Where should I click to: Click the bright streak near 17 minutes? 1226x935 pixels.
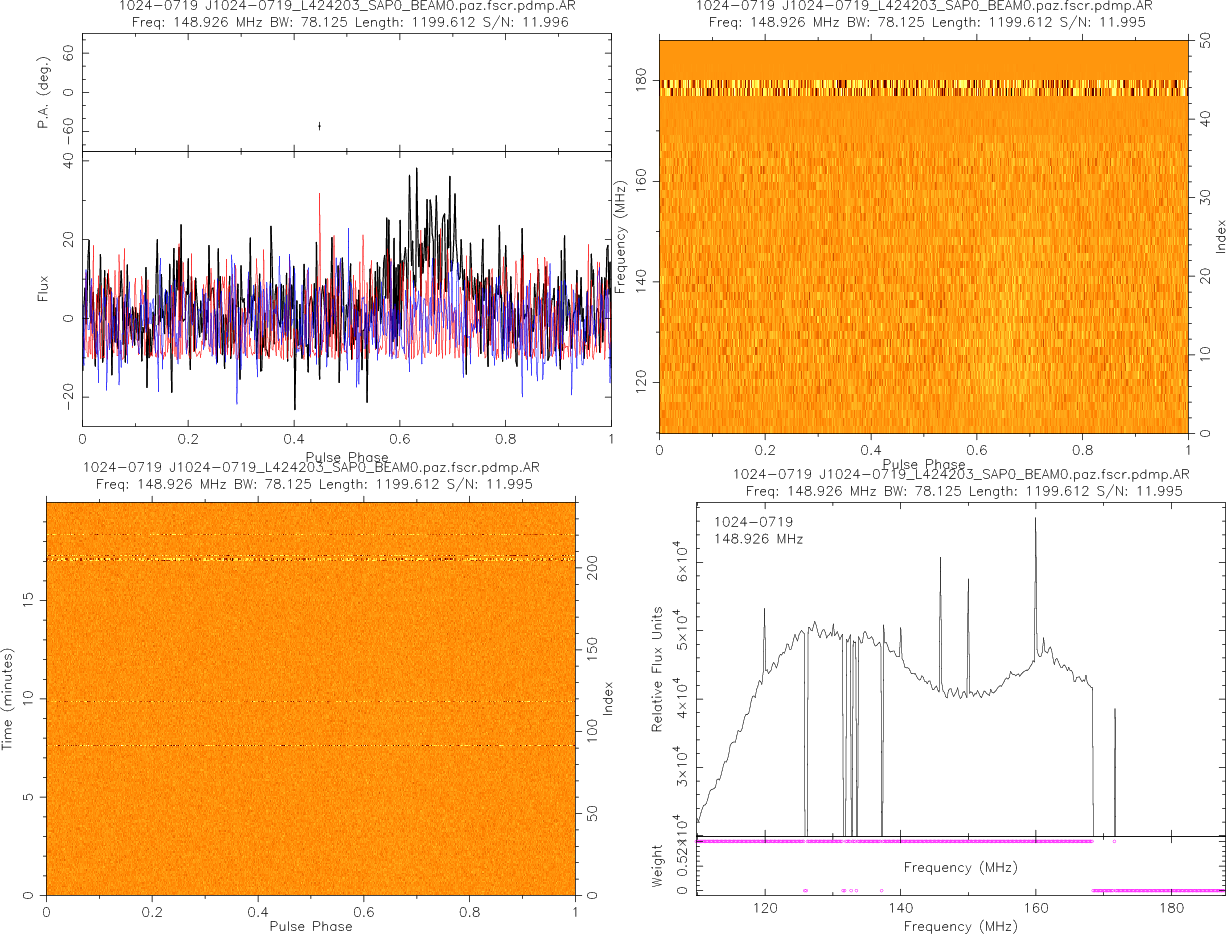click(x=310, y=558)
